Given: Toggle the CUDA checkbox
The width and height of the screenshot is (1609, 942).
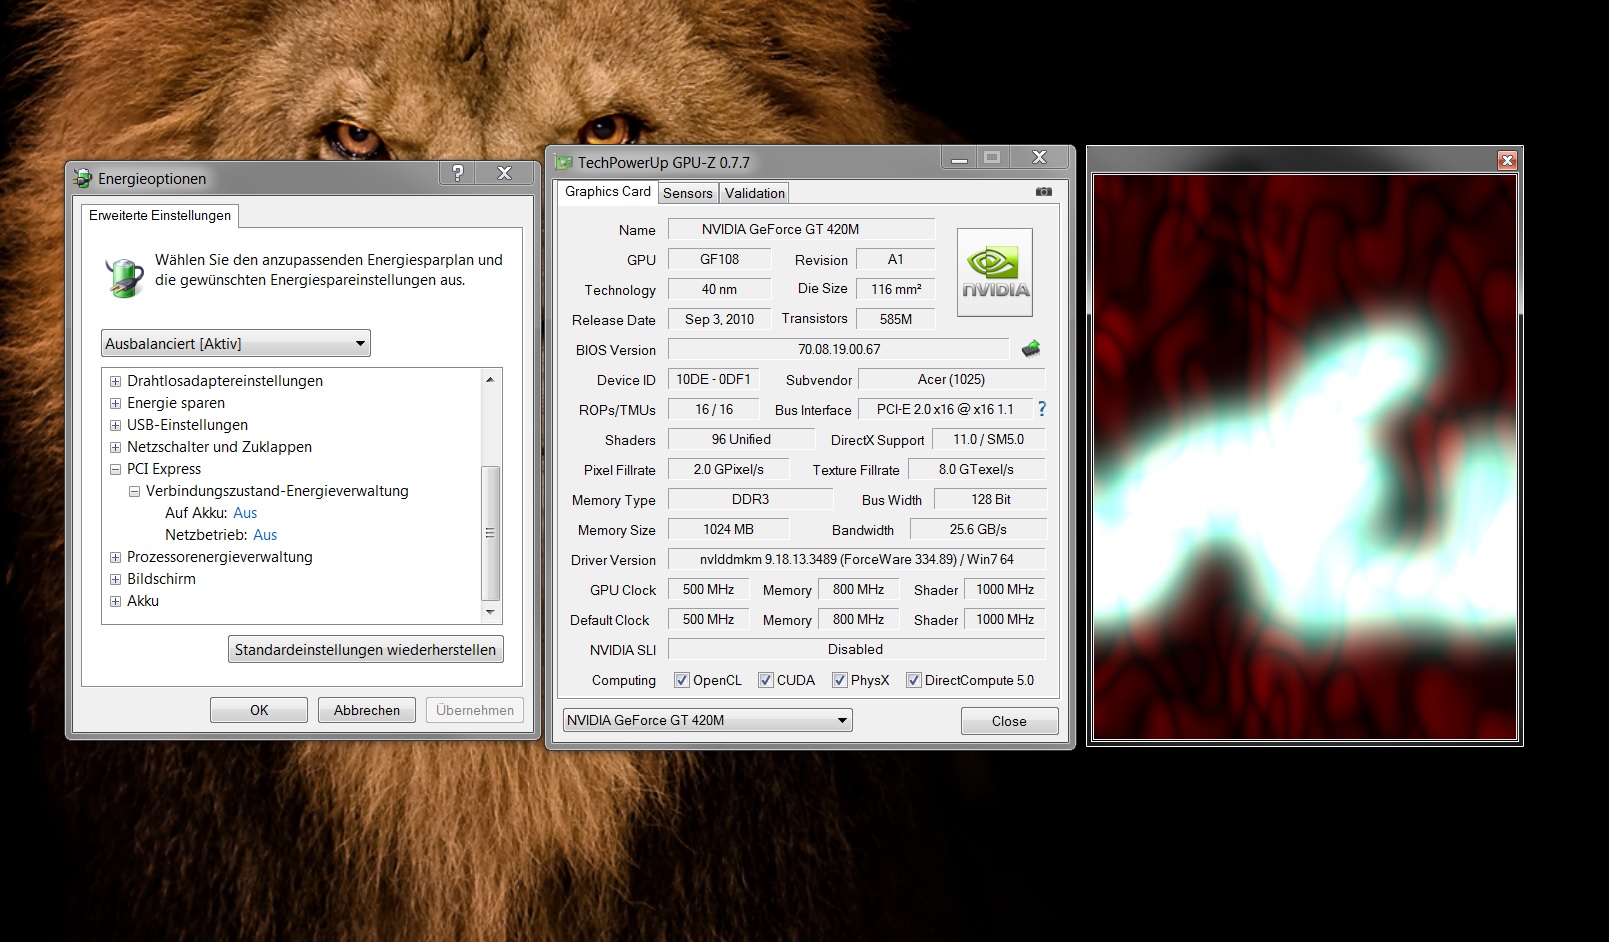Looking at the screenshot, I should (766, 680).
